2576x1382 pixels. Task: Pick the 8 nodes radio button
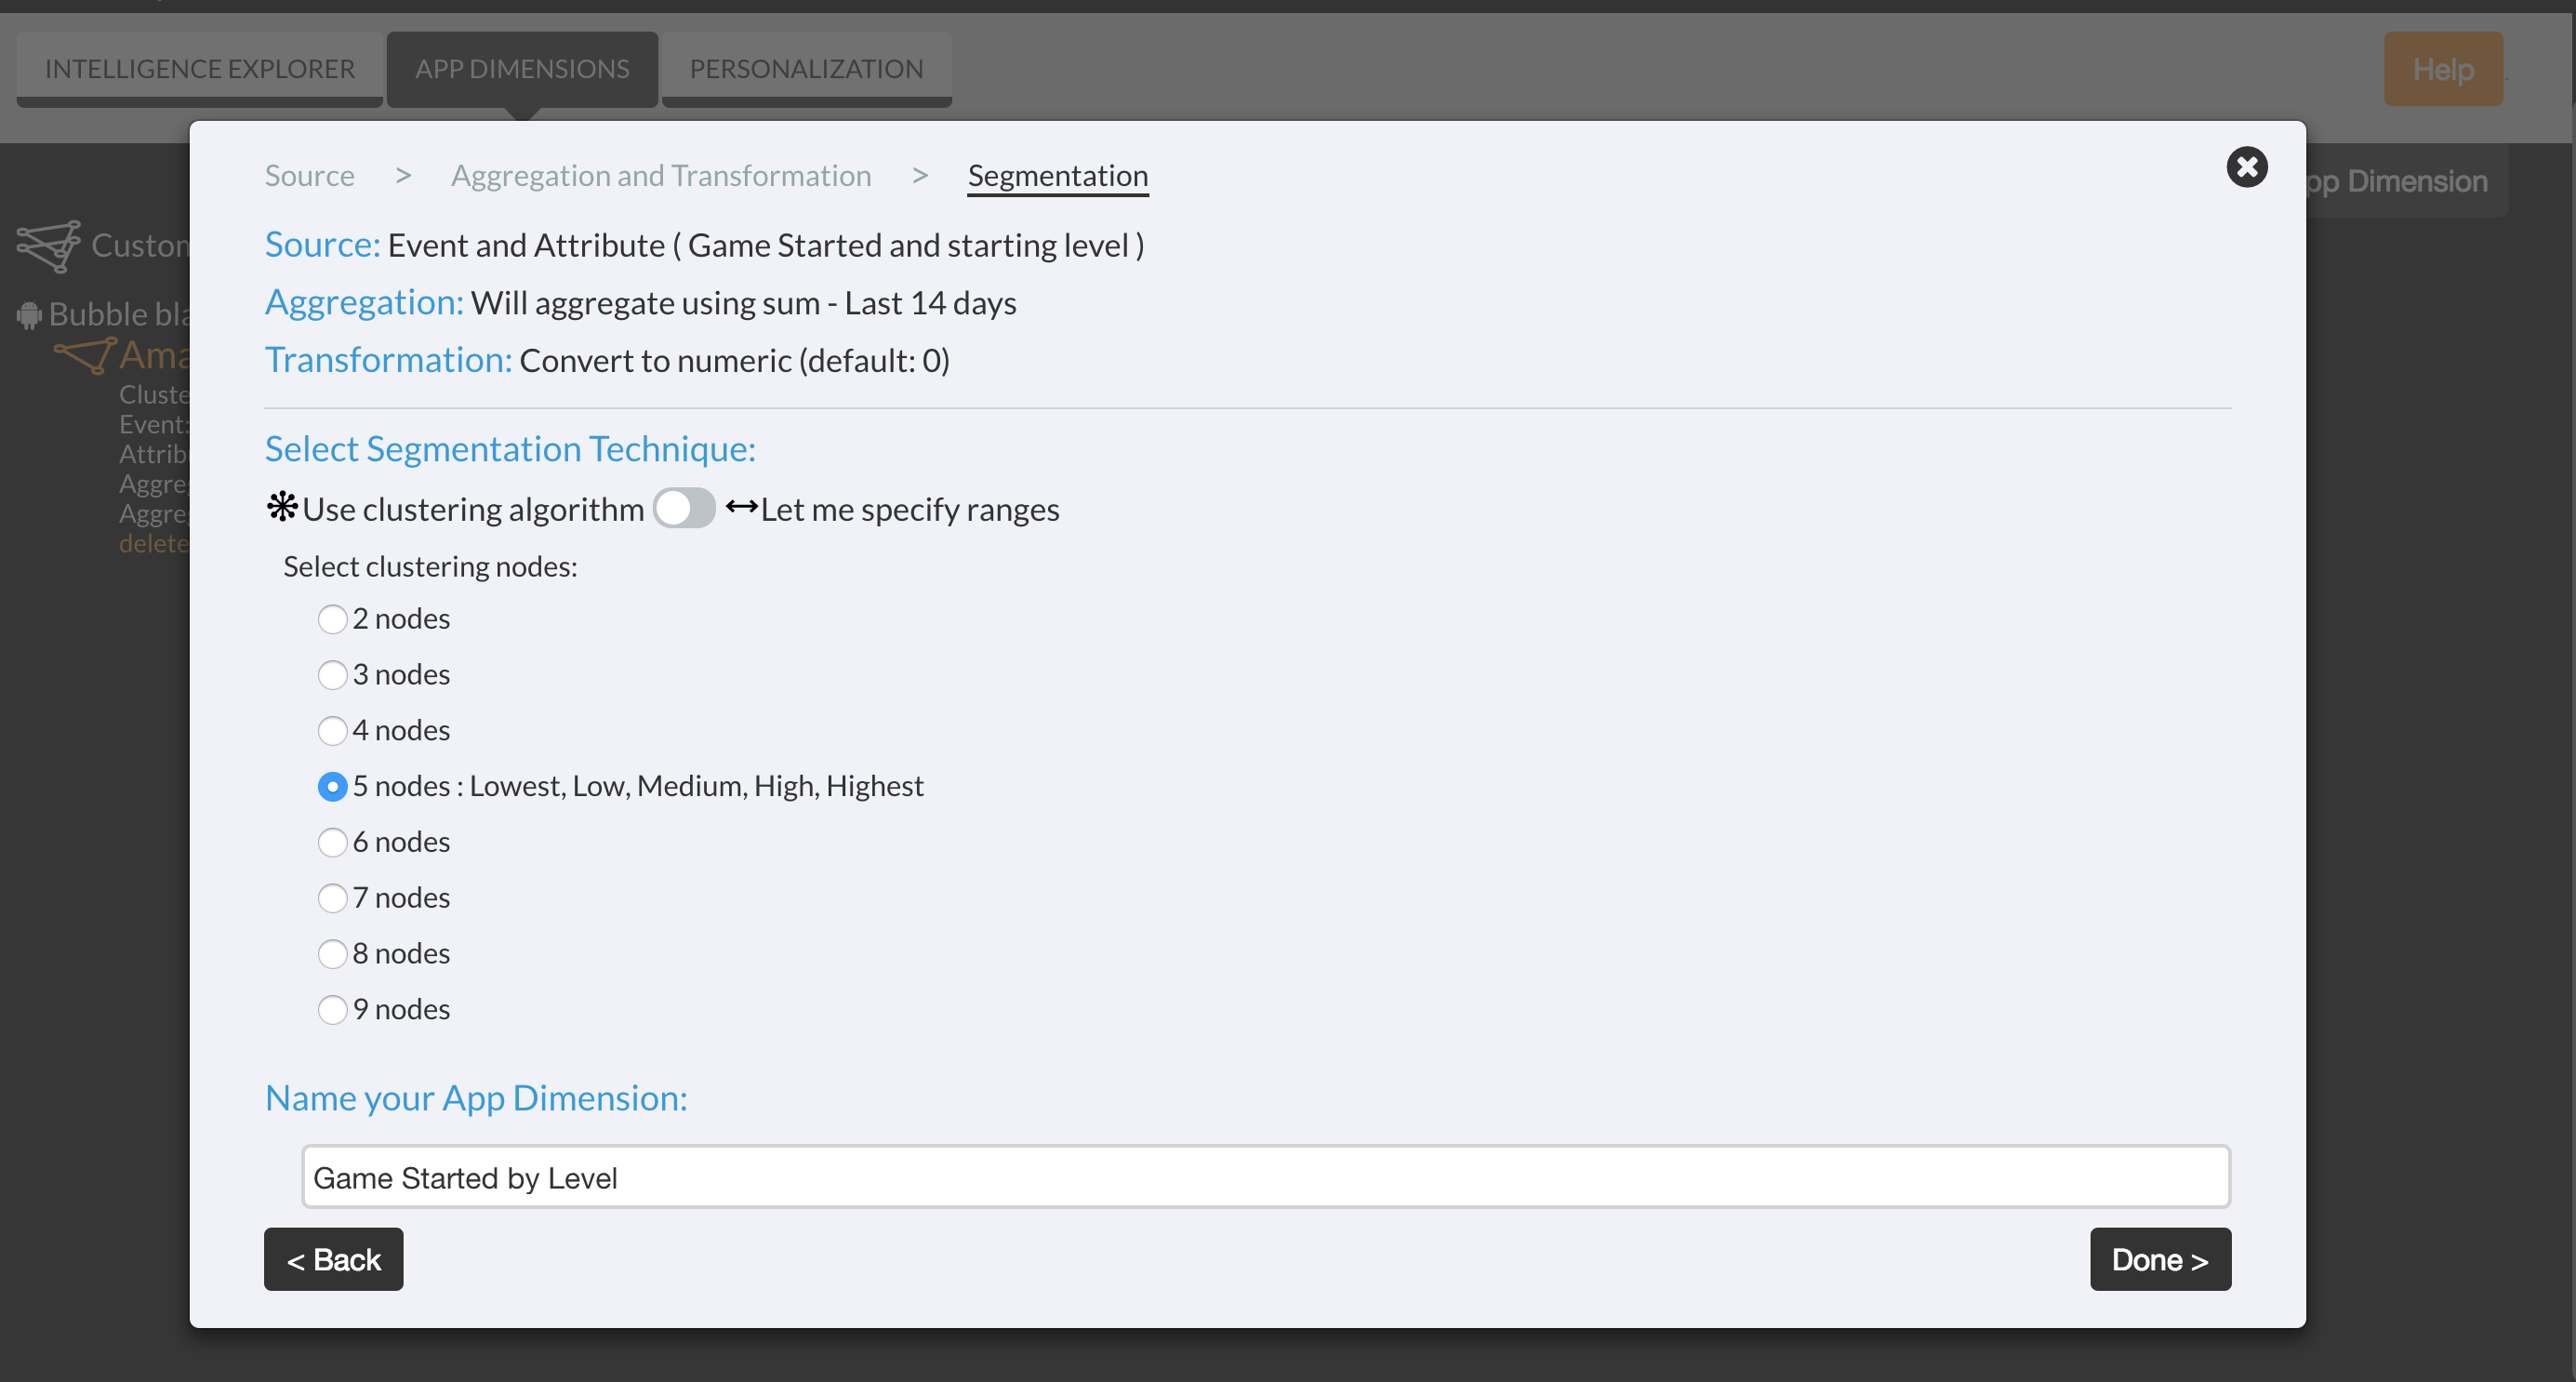332,954
